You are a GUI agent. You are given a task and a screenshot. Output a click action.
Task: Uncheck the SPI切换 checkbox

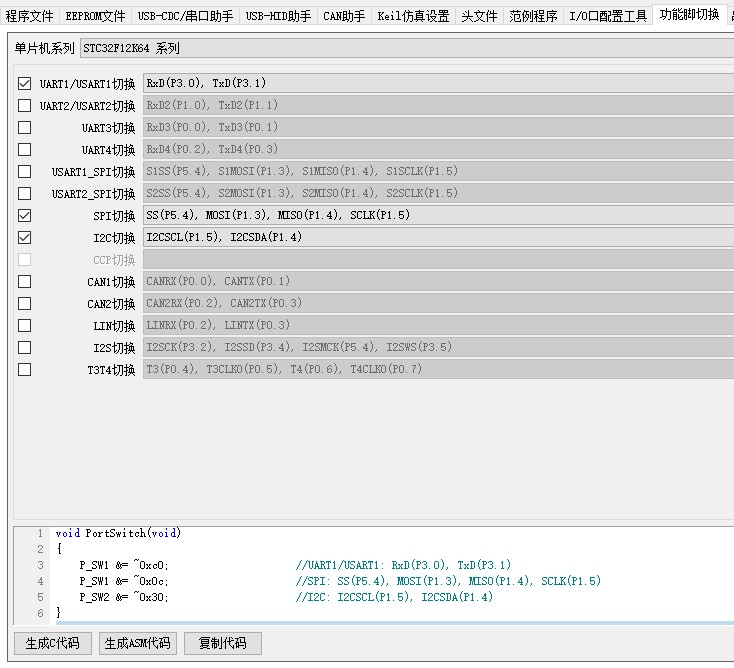(x=24, y=216)
